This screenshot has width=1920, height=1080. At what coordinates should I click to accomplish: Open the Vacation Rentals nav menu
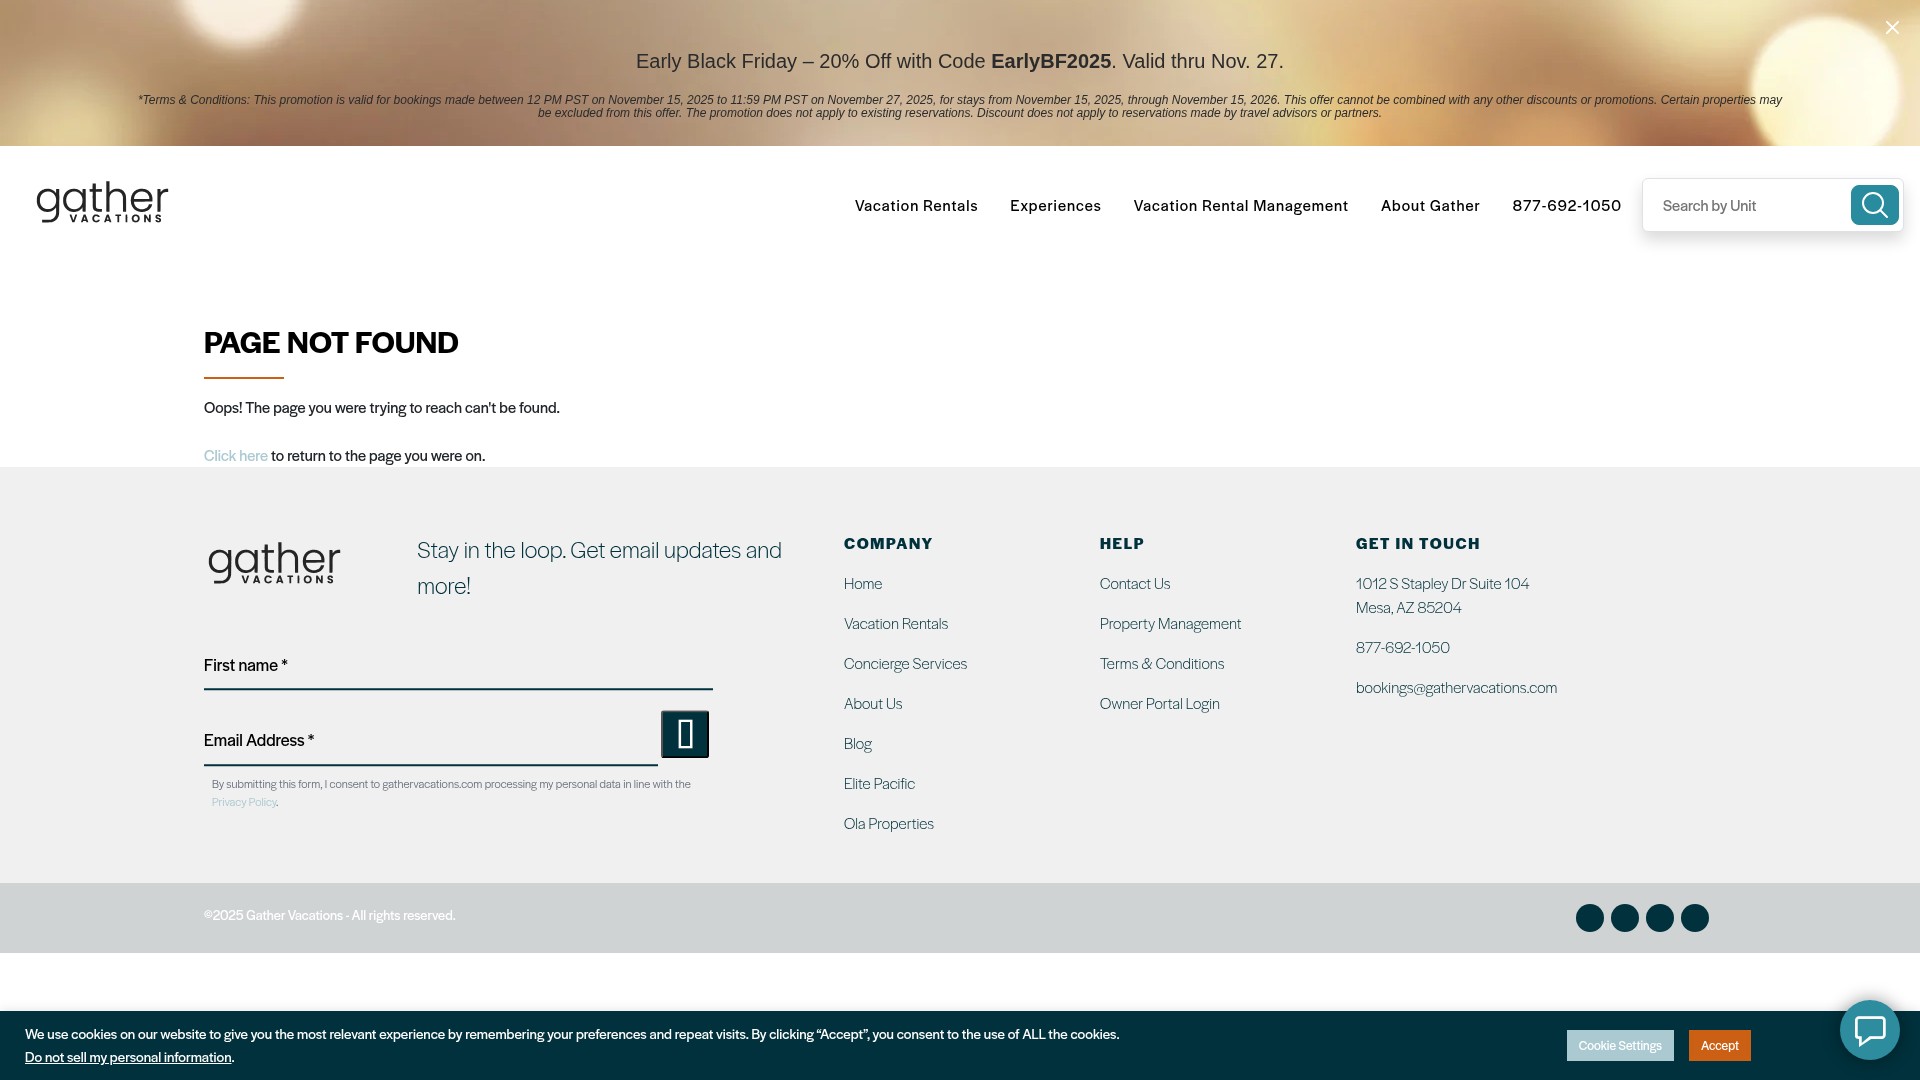(x=916, y=205)
